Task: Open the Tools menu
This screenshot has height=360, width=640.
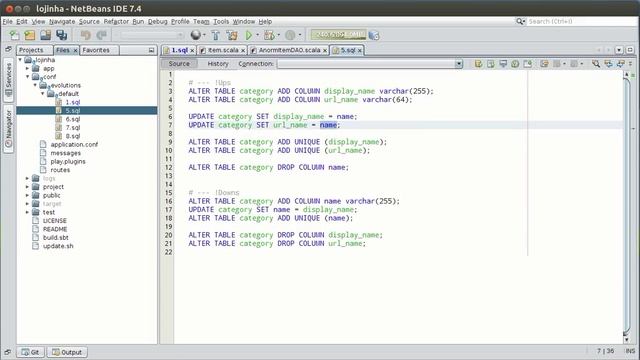Action: pyautogui.click(x=221, y=21)
